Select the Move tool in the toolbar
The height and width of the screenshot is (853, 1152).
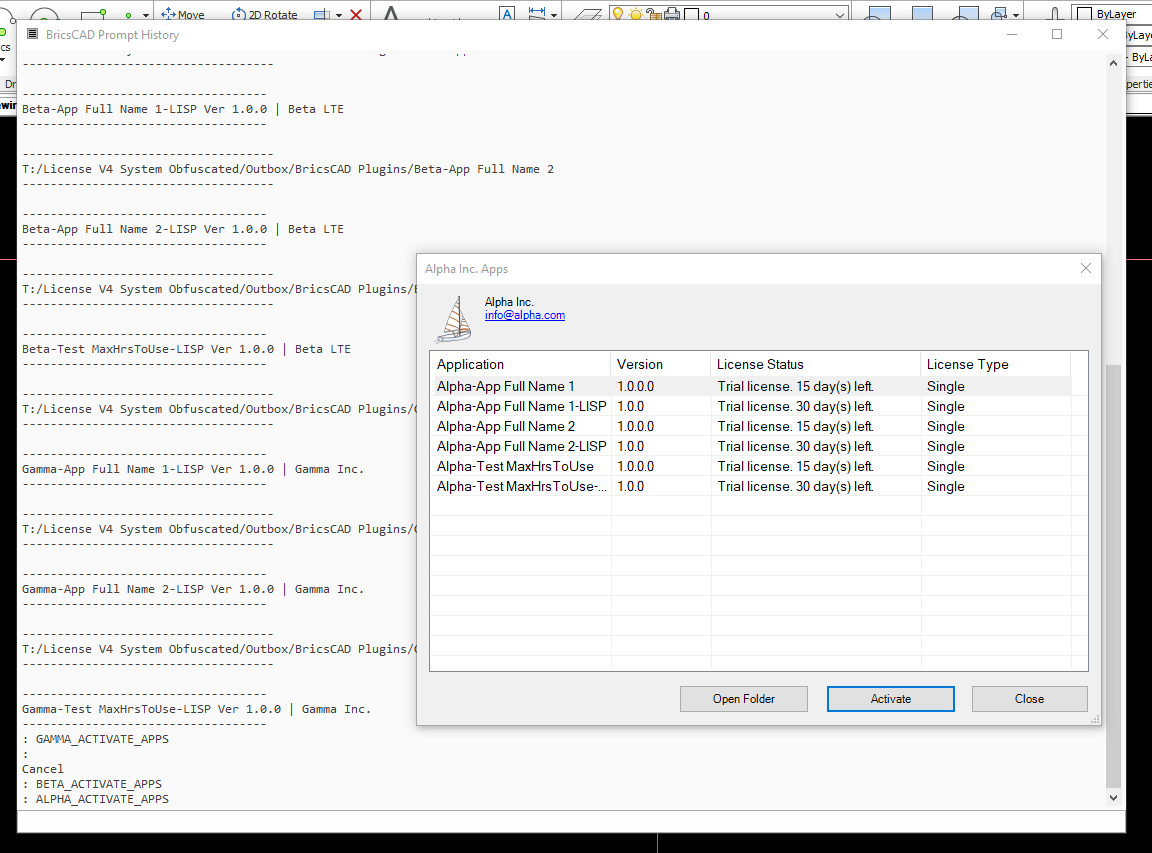tap(182, 14)
